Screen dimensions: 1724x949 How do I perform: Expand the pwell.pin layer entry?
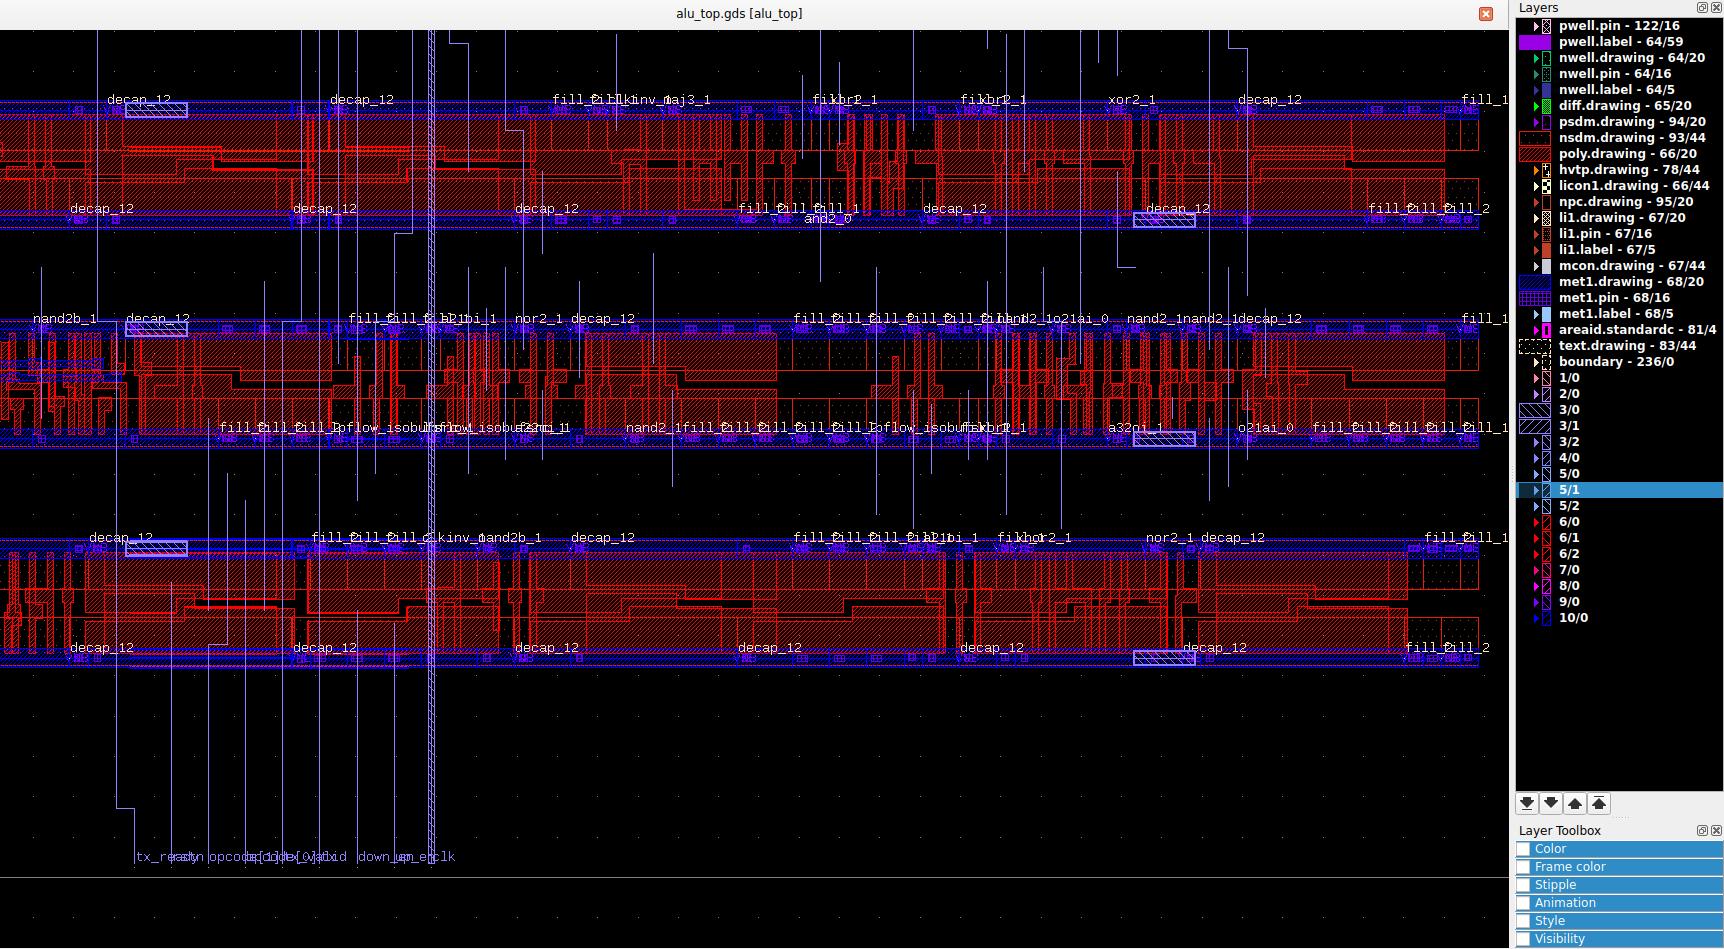click(1538, 26)
